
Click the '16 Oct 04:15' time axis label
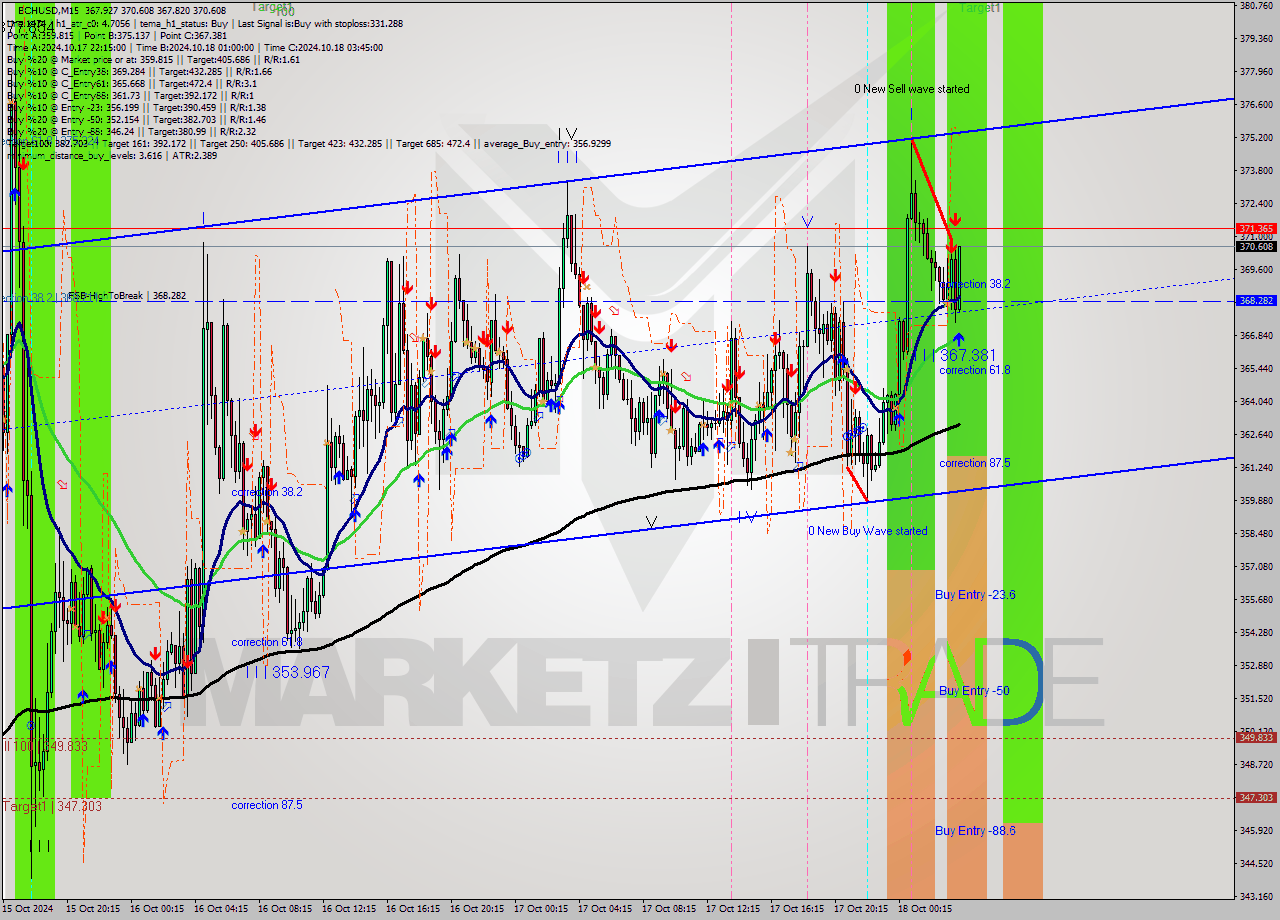[x=222, y=909]
